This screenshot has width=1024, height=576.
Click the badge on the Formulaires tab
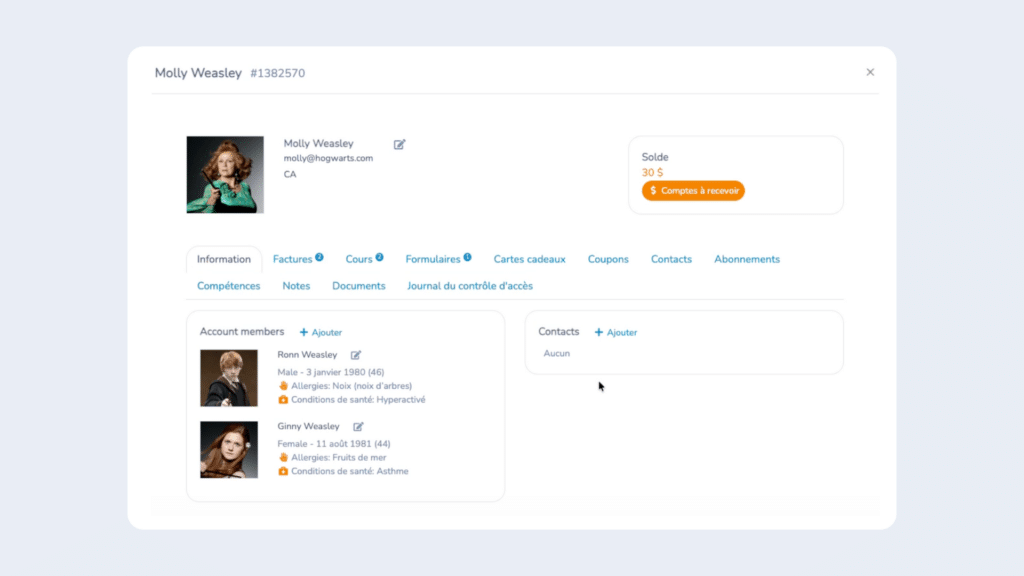(468, 257)
